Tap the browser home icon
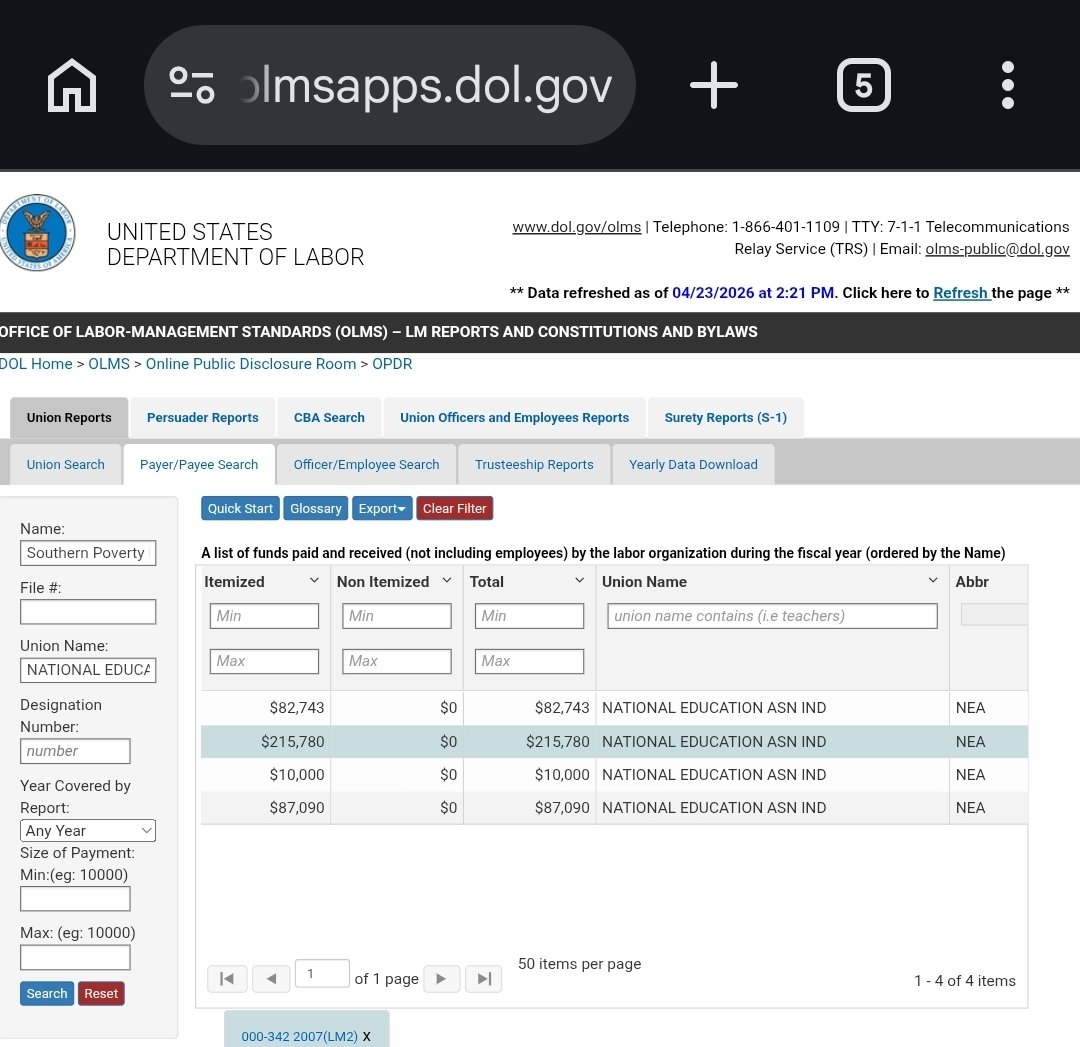The image size is (1080, 1047). 72,85
